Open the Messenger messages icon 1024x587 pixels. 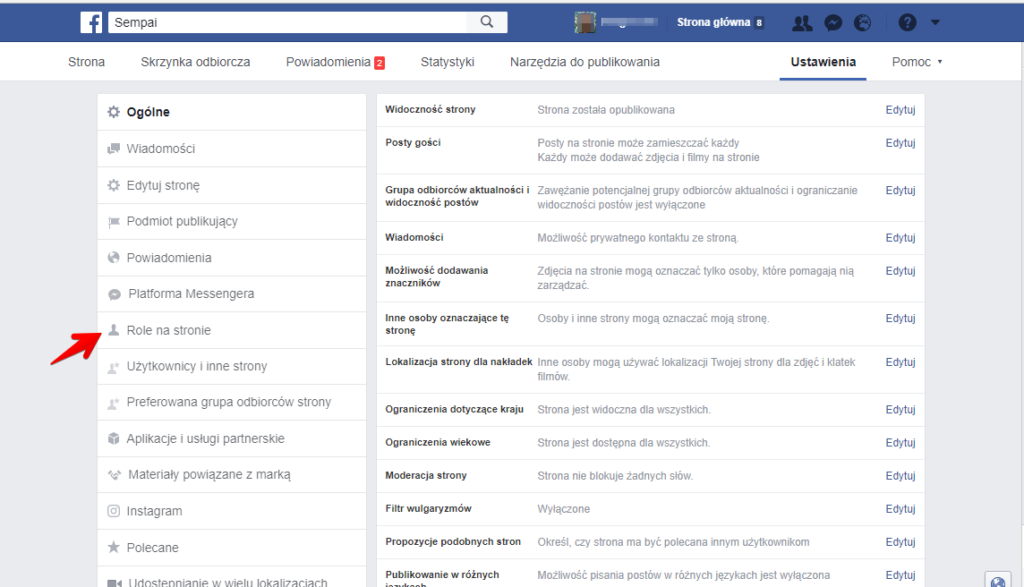point(833,23)
